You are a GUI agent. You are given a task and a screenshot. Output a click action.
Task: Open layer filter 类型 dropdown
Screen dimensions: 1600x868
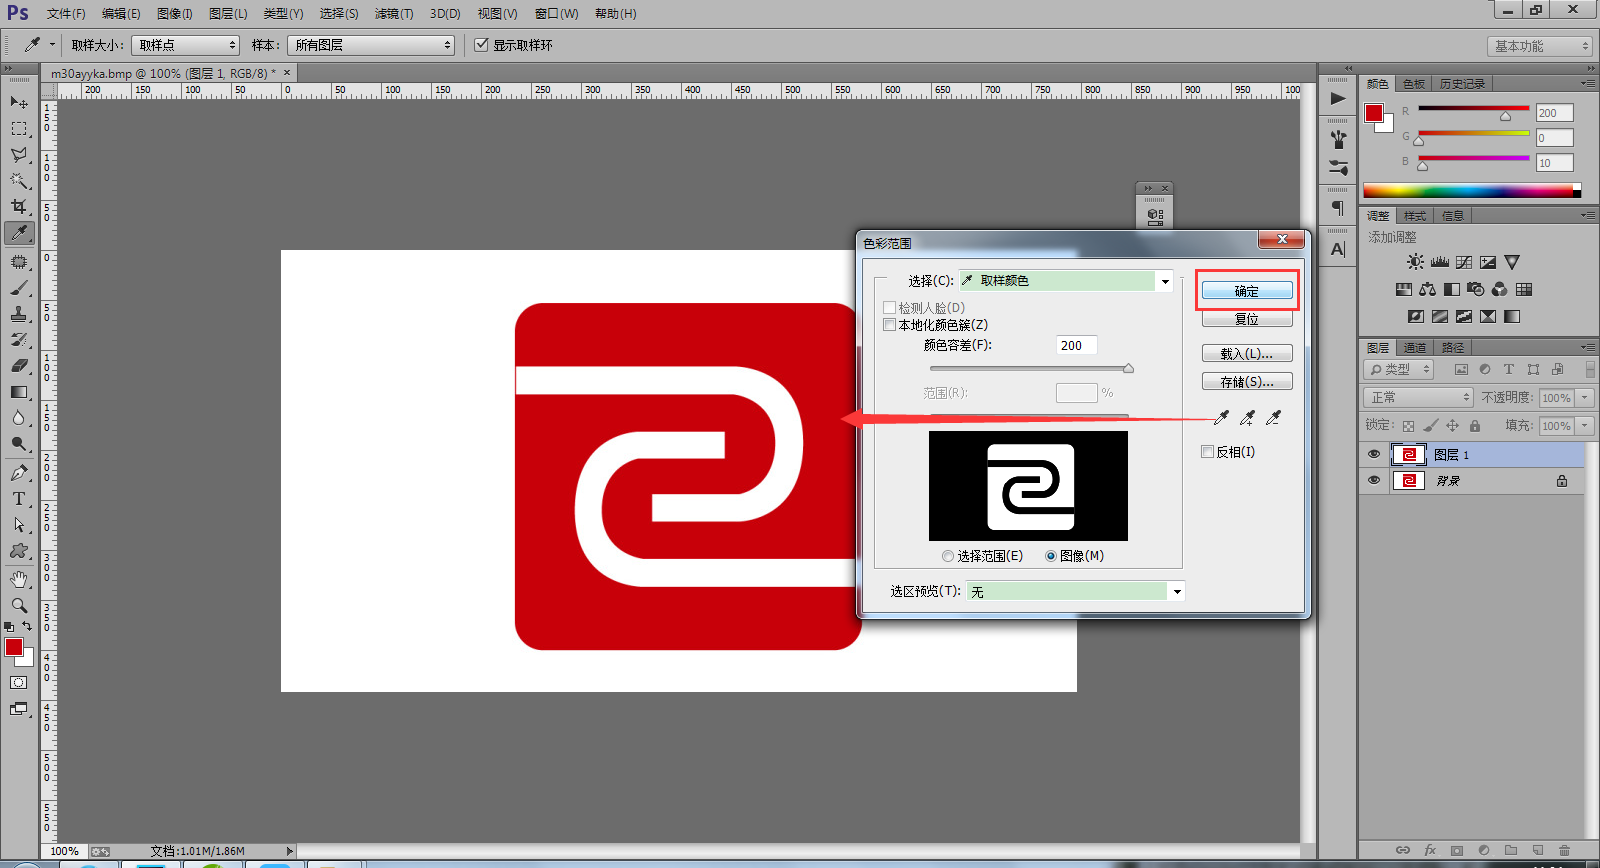(1400, 369)
